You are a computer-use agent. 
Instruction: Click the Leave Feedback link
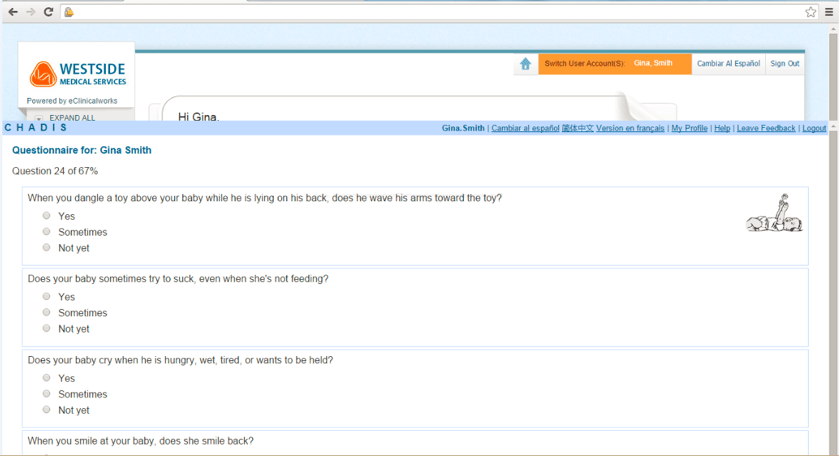click(766, 128)
